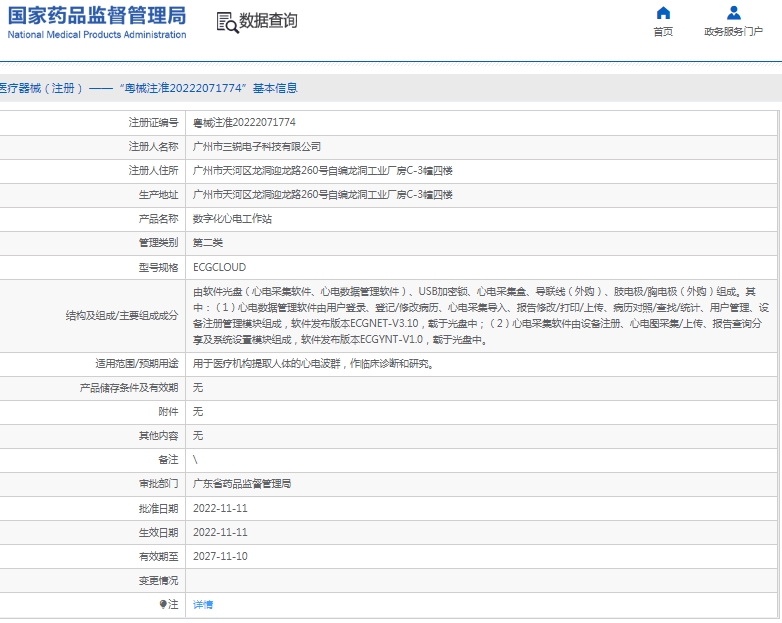Image resolution: width=782 pixels, height=623 pixels.
Task: Click the empty 变更情况 value cell
Action: pyautogui.click(x=482, y=581)
